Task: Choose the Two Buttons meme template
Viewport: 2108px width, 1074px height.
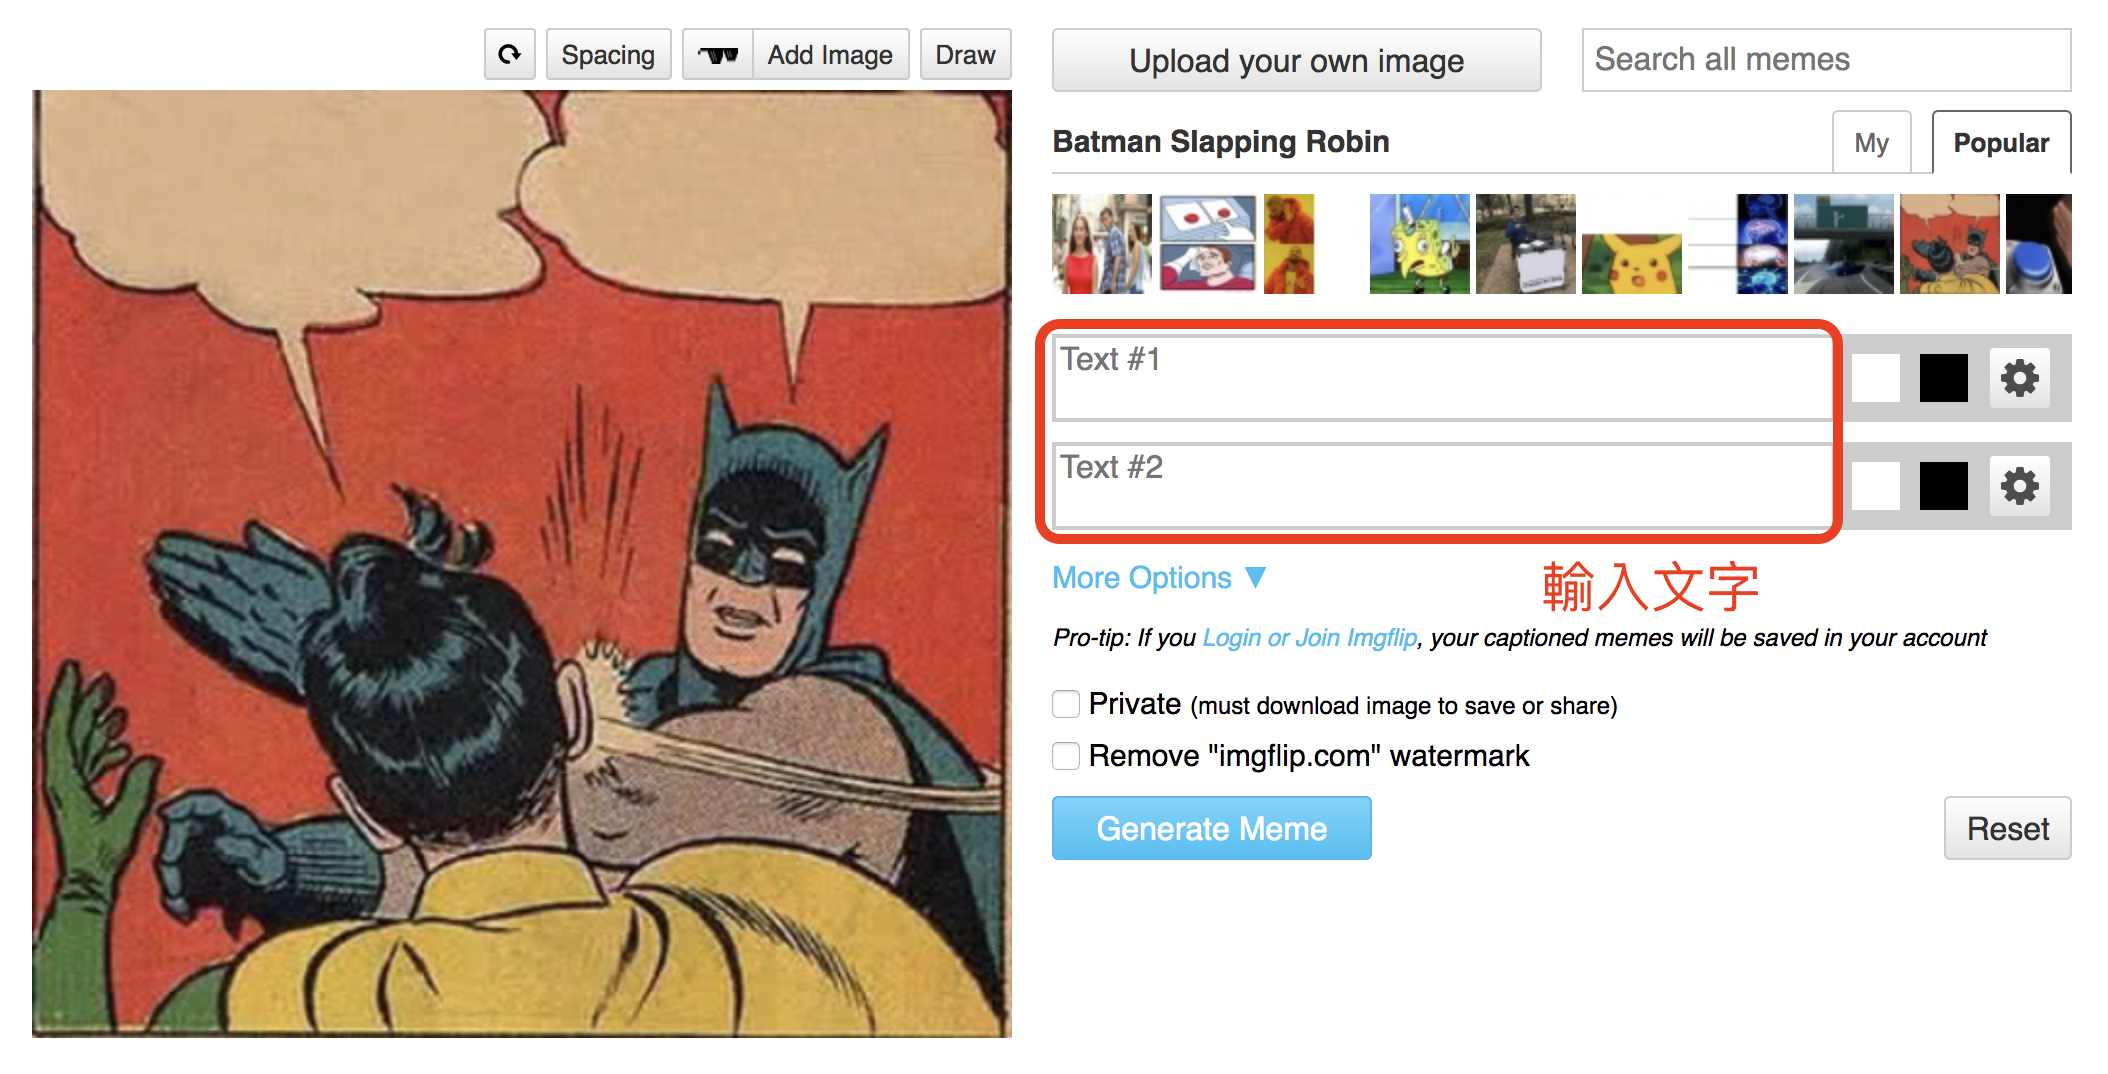Action: click(1207, 244)
